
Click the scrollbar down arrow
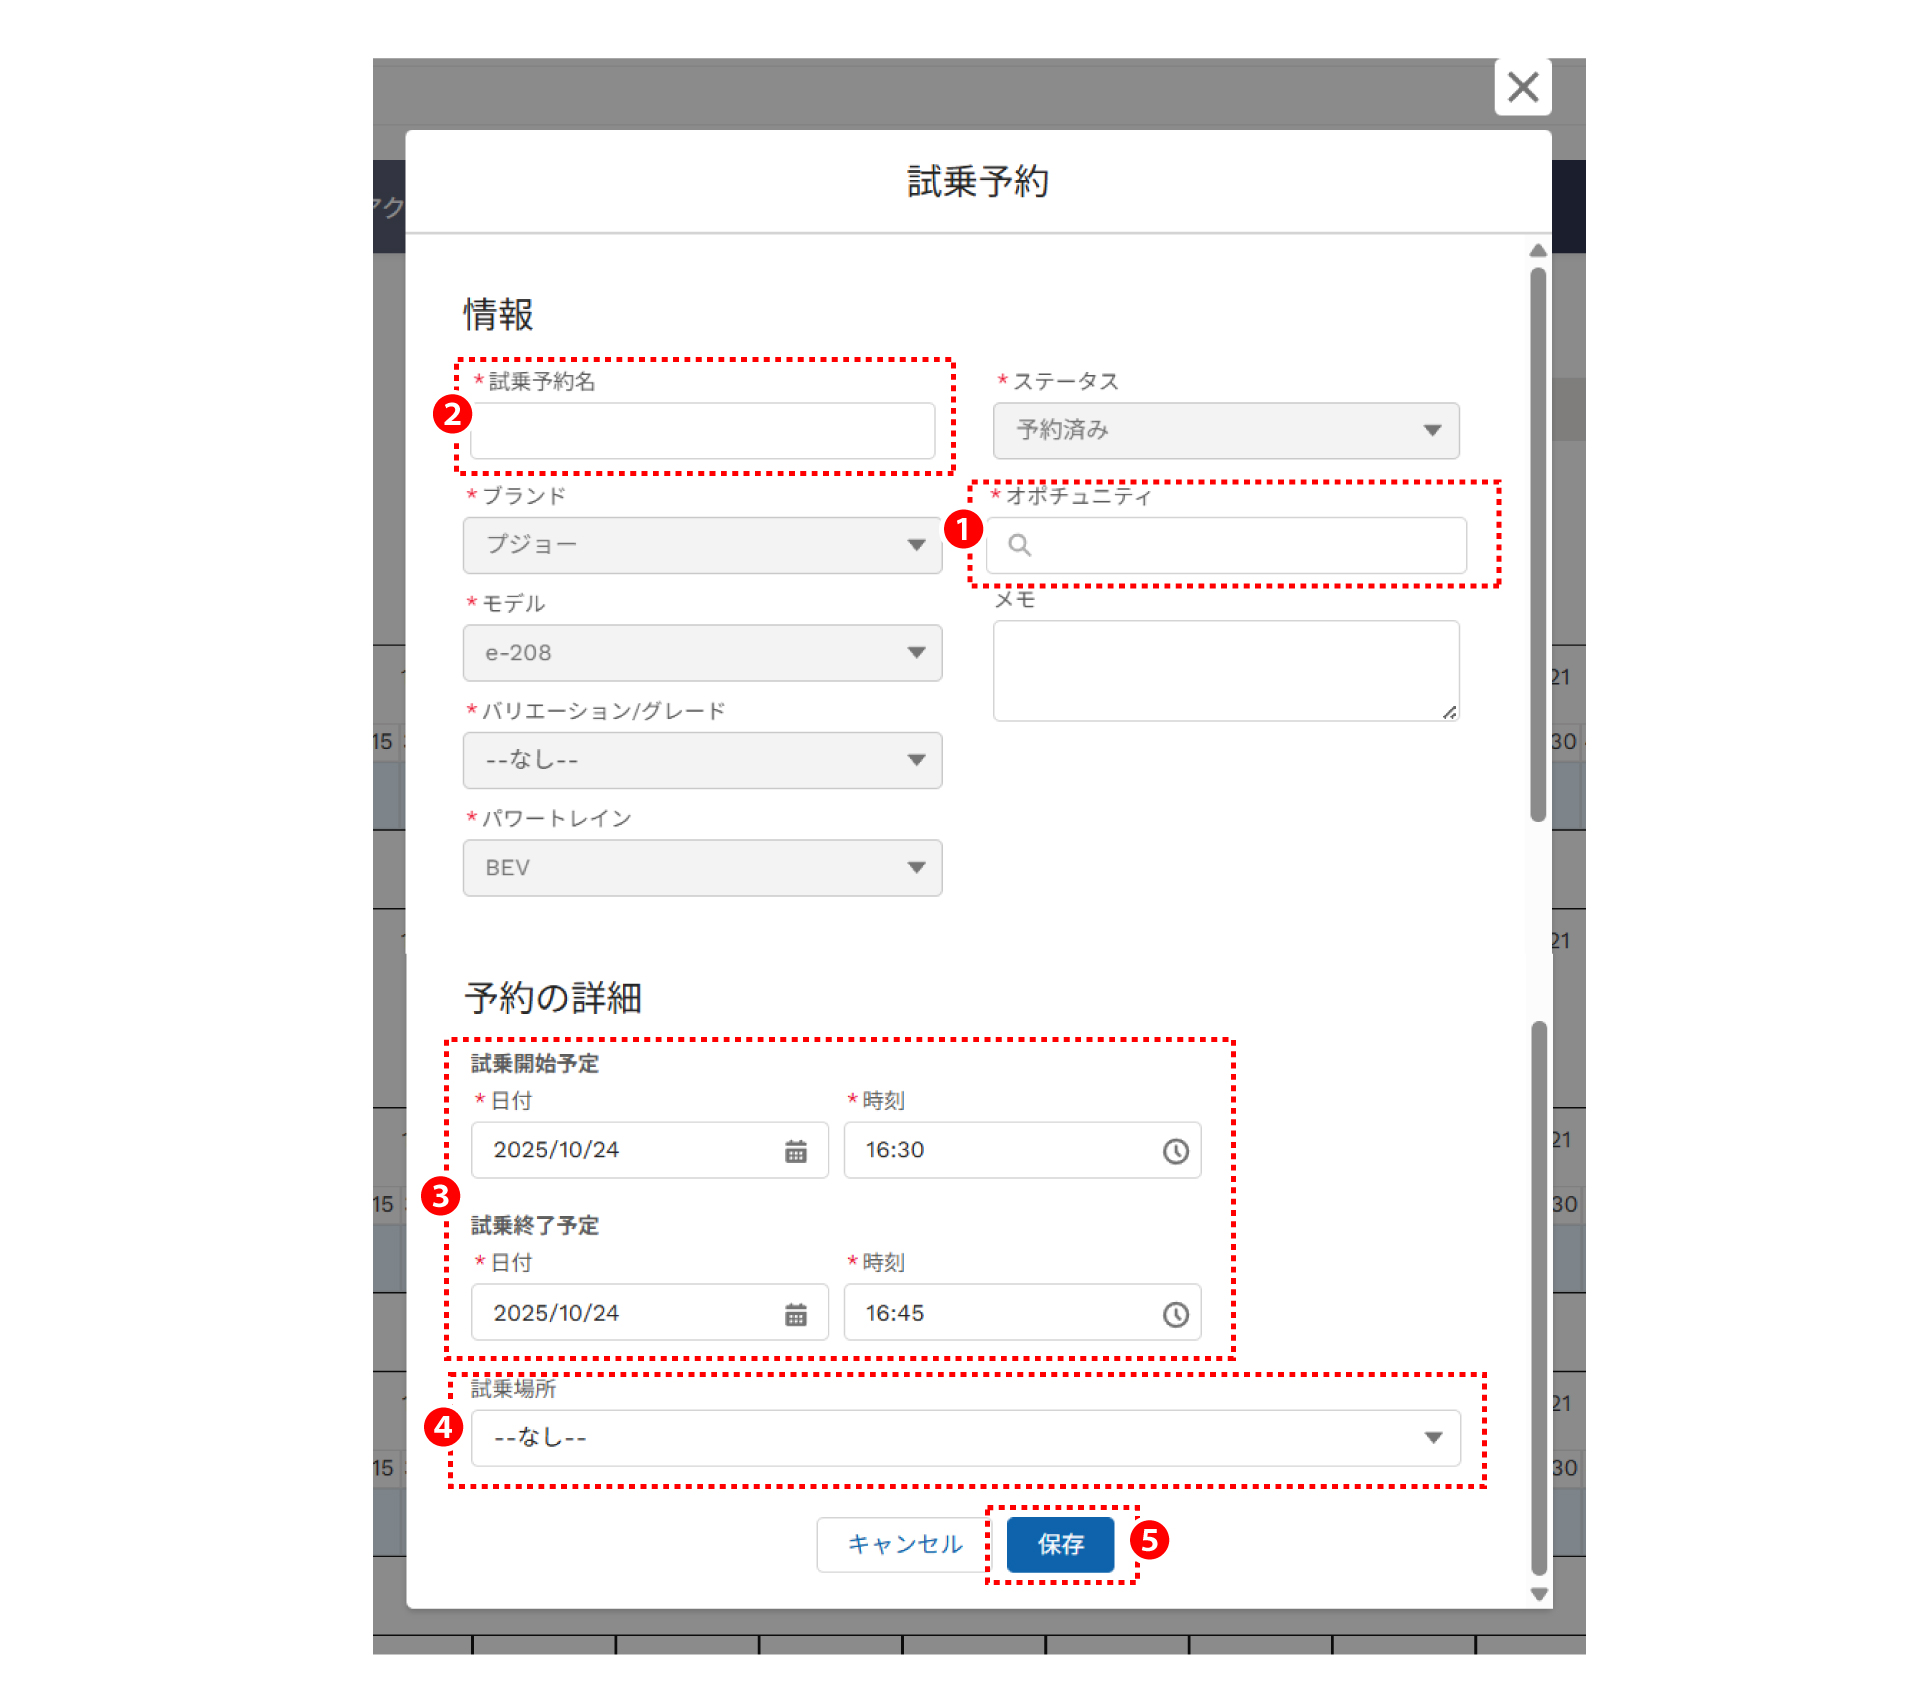(1538, 1594)
